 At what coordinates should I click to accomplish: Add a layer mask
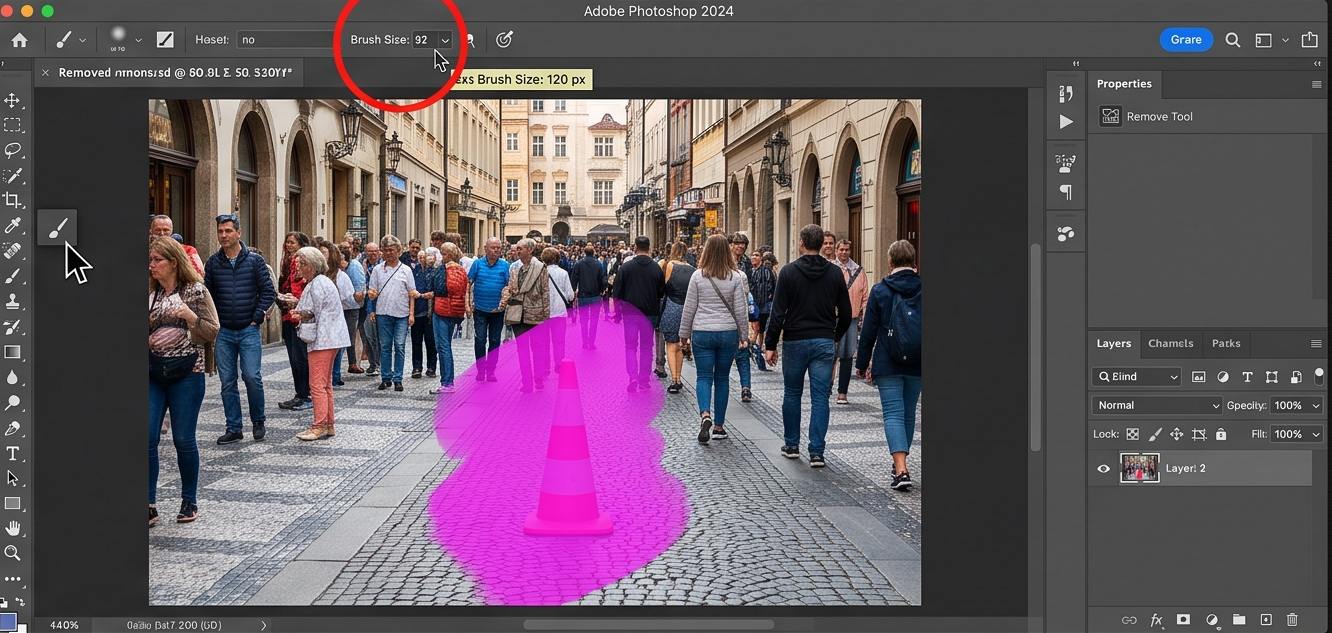[x=1183, y=620]
